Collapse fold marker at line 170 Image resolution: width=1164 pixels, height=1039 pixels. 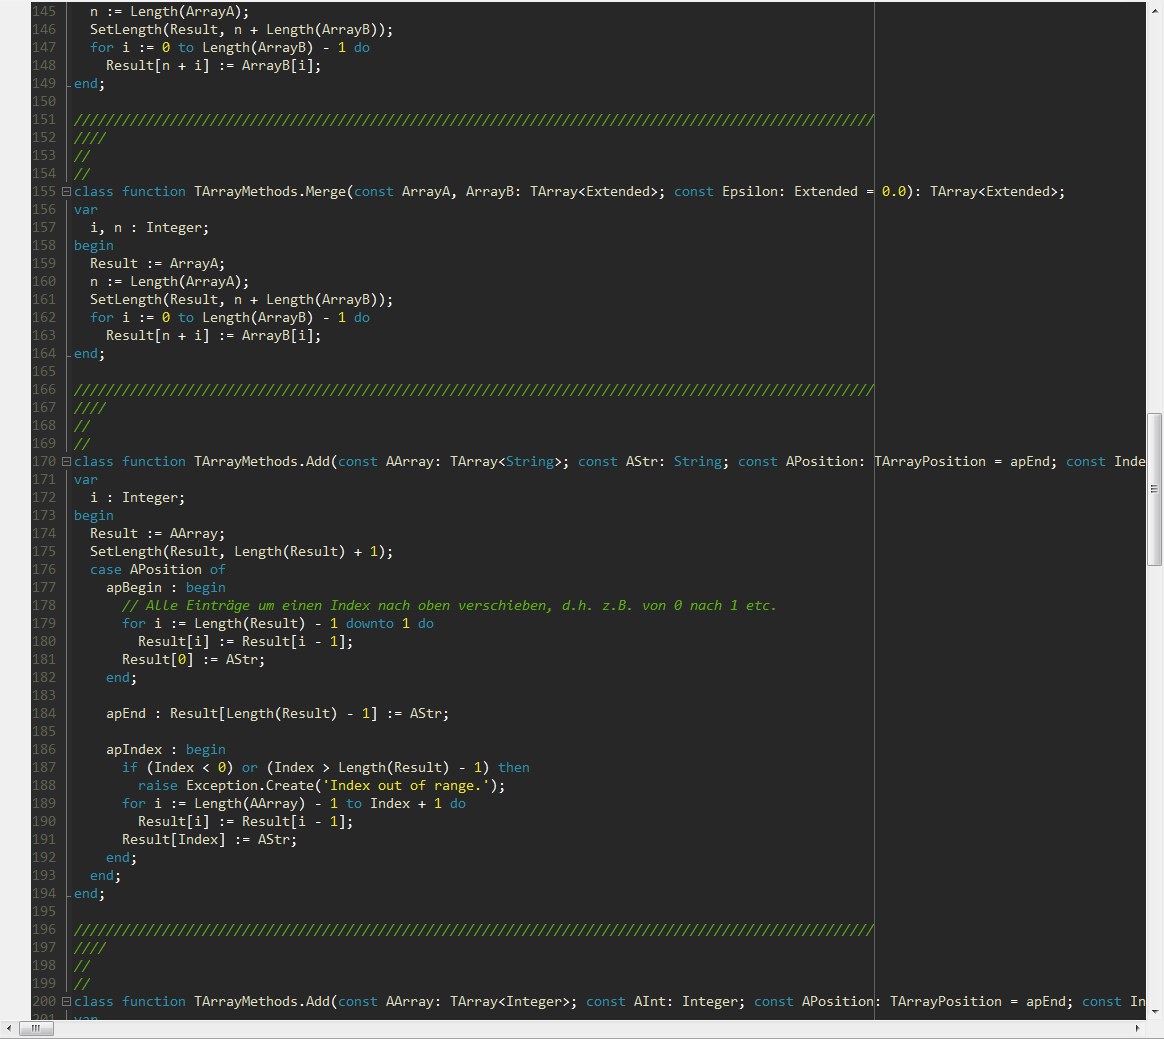67,462
